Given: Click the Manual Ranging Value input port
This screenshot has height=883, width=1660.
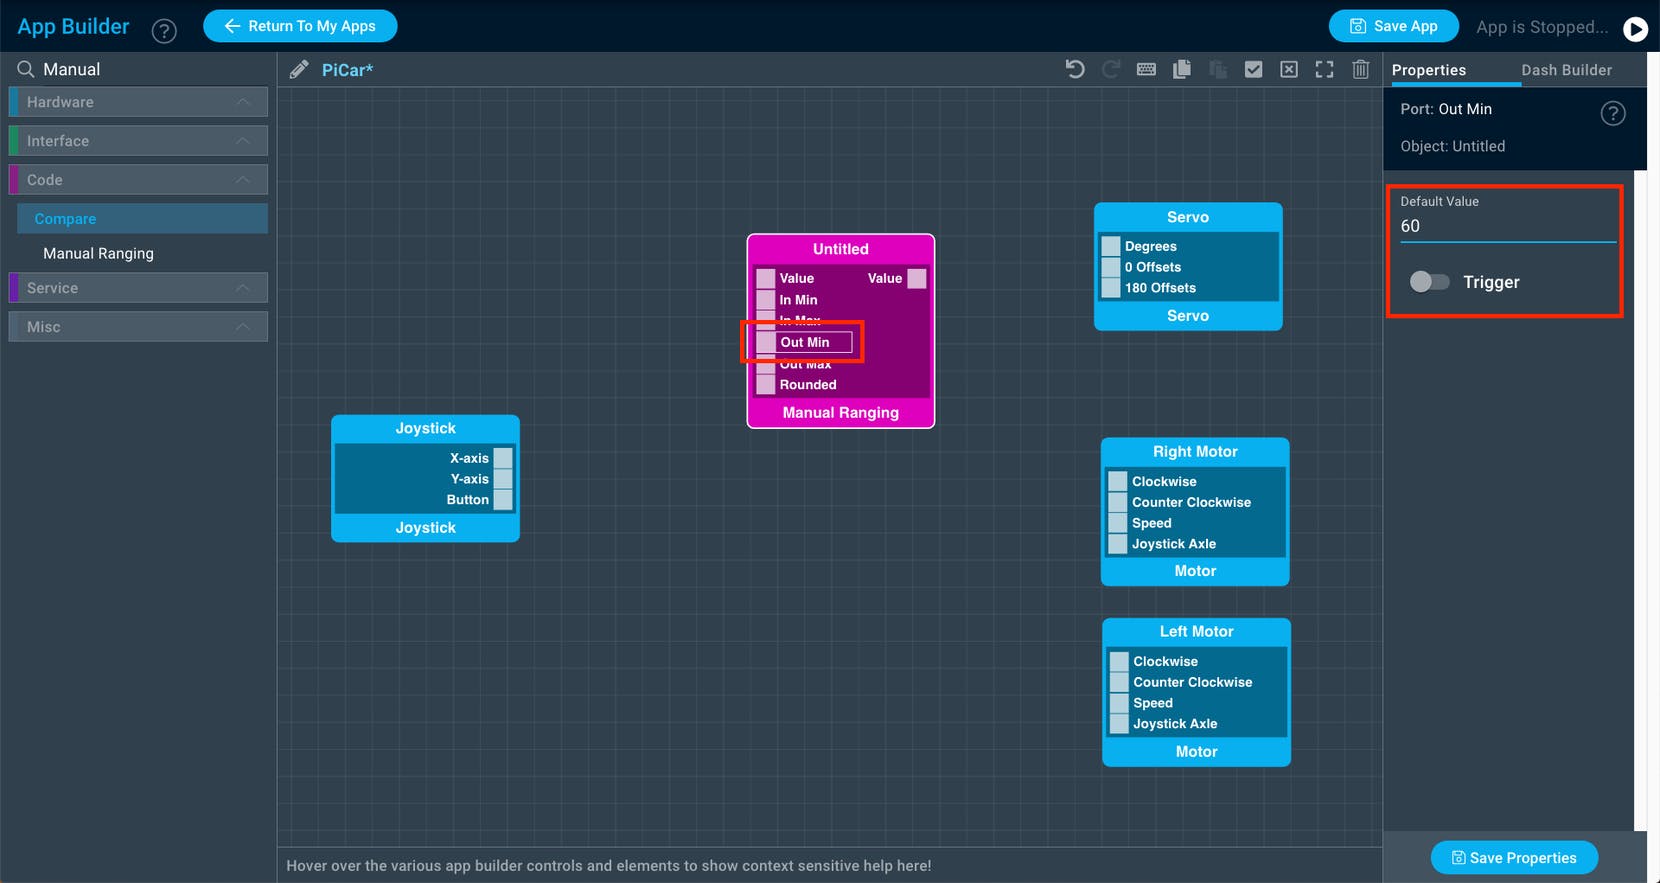Looking at the screenshot, I should point(766,278).
